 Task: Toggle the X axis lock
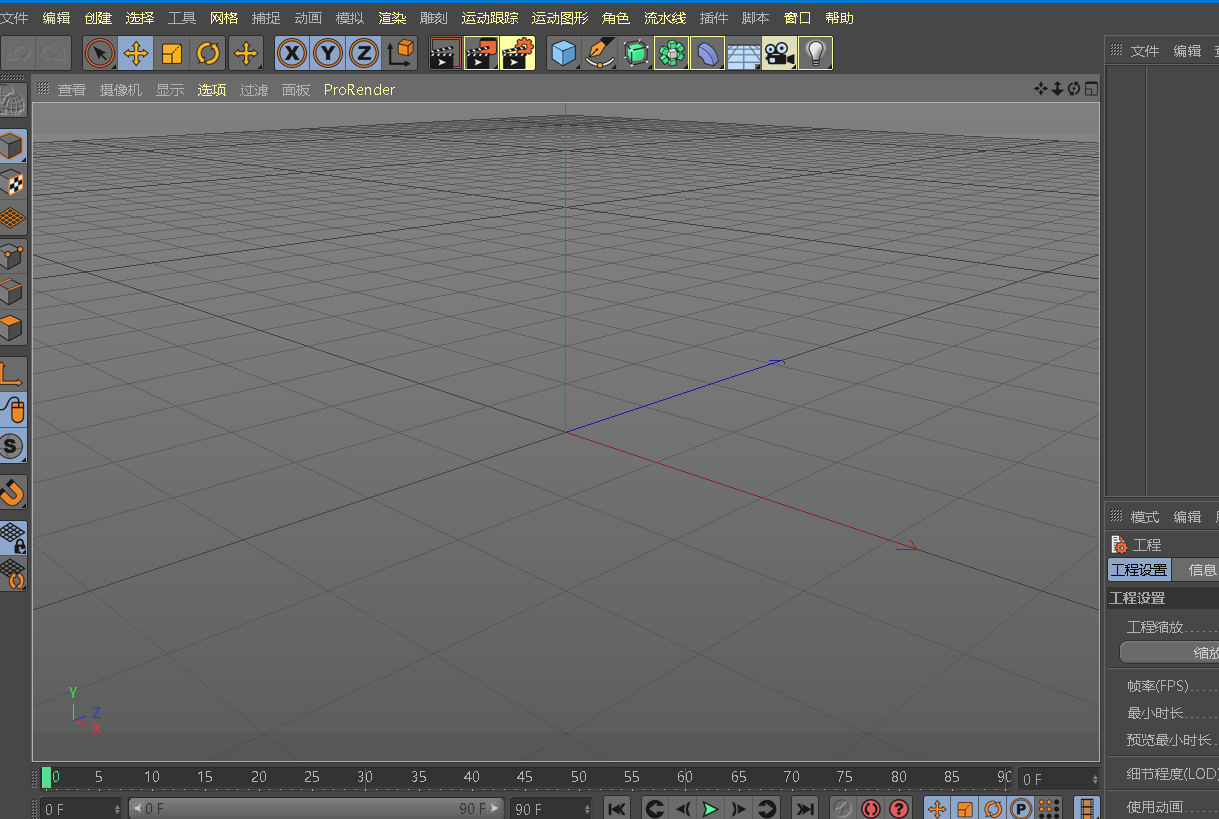point(291,53)
